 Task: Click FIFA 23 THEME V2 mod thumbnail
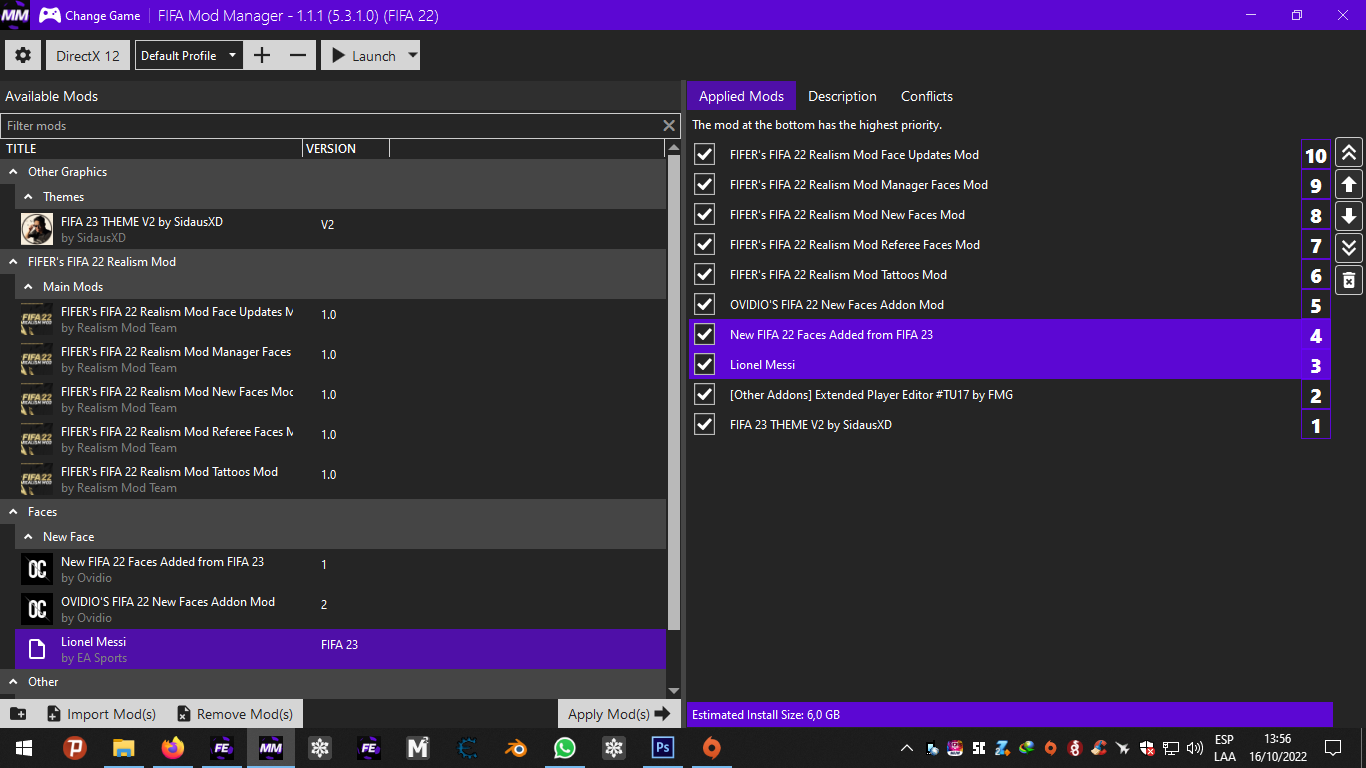[37, 229]
